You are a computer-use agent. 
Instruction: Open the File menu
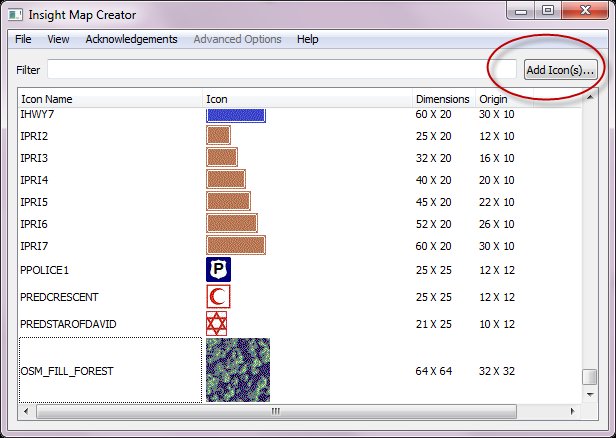(23, 39)
